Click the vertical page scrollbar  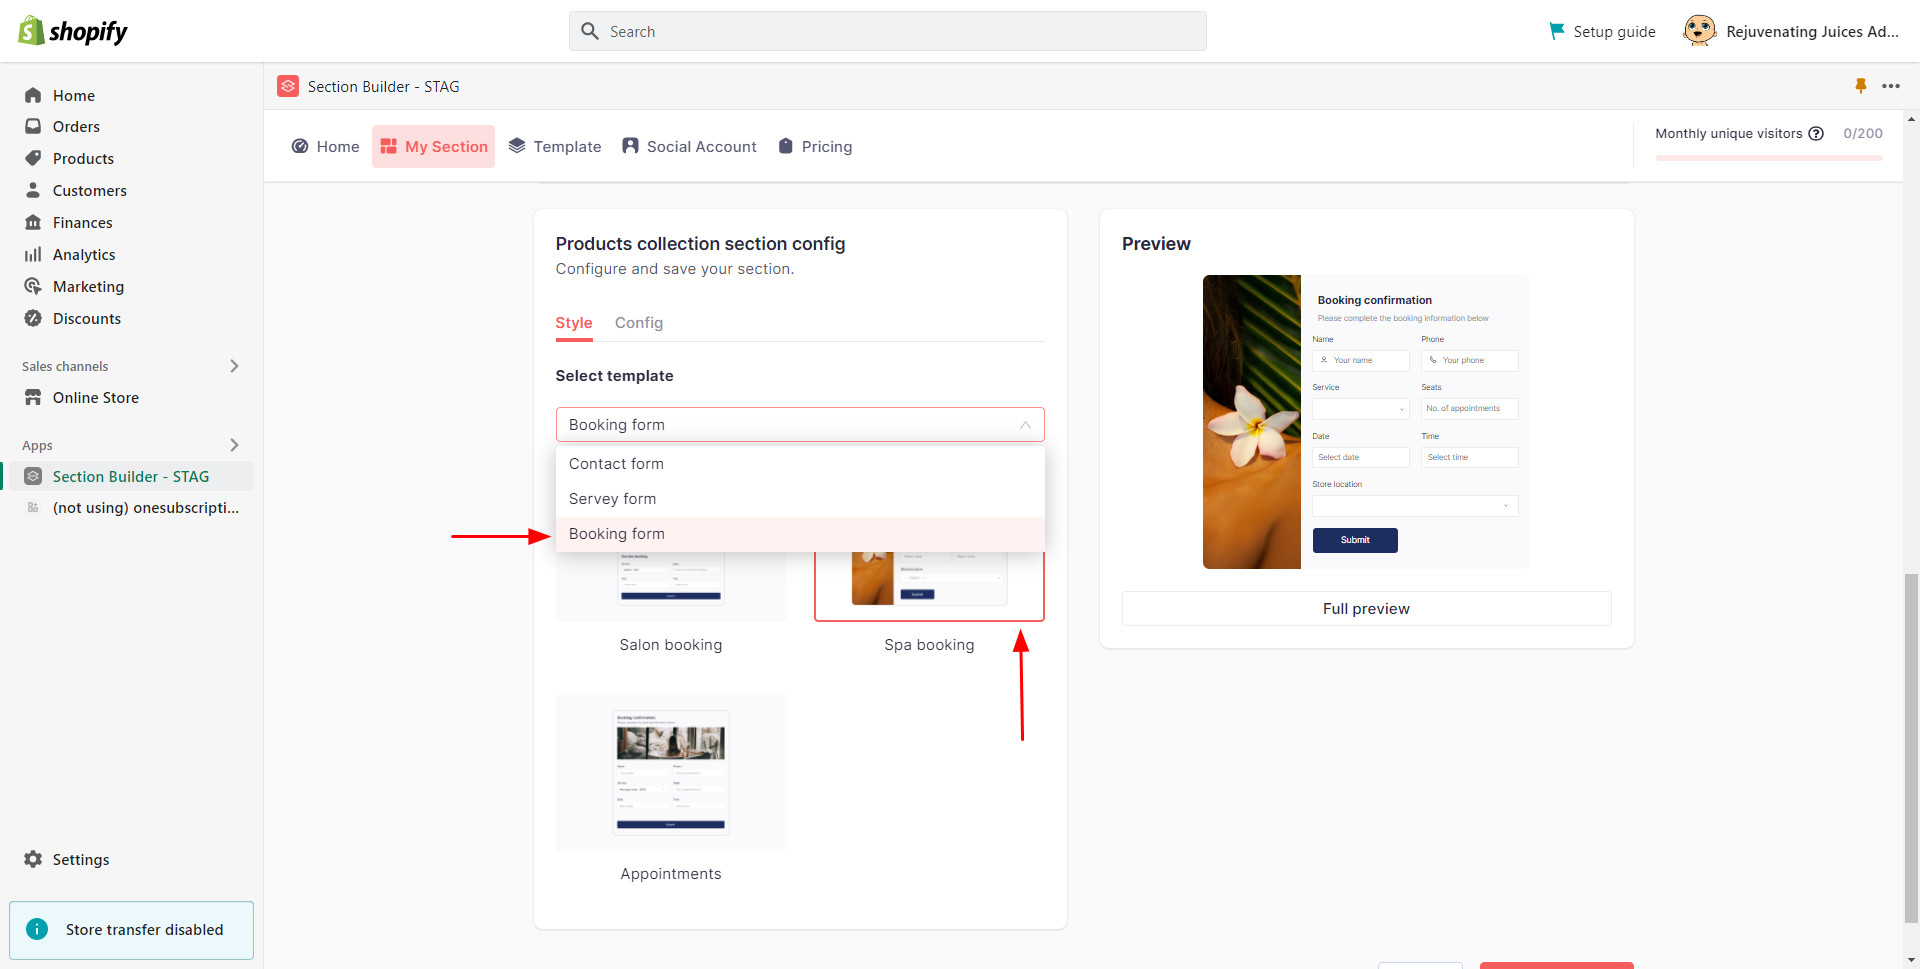click(1911, 749)
